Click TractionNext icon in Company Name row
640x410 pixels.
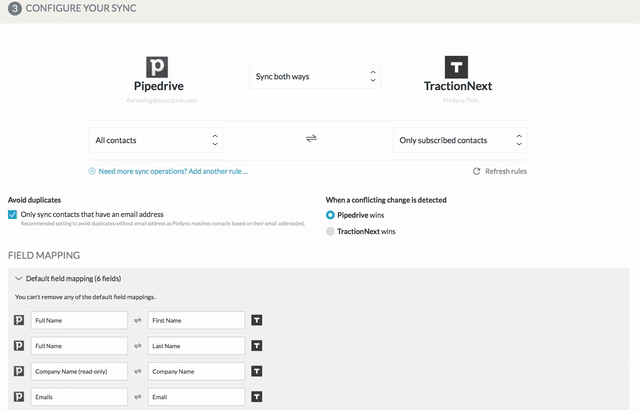tap(257, 371)
